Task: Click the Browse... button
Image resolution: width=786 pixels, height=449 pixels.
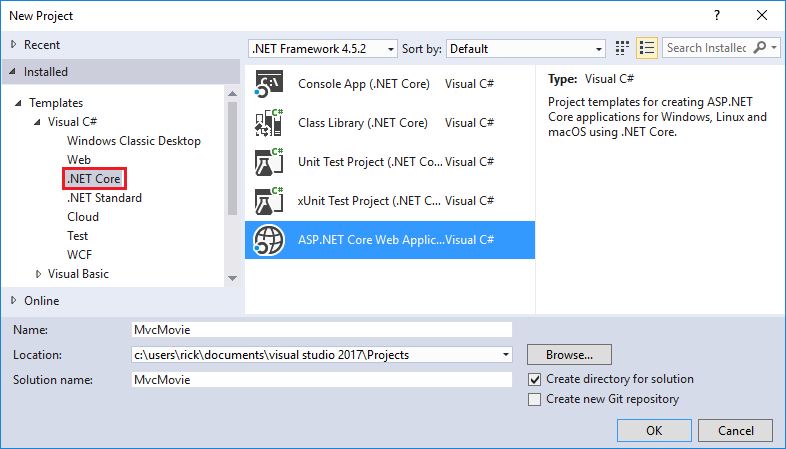Action: tap(569, 354)
